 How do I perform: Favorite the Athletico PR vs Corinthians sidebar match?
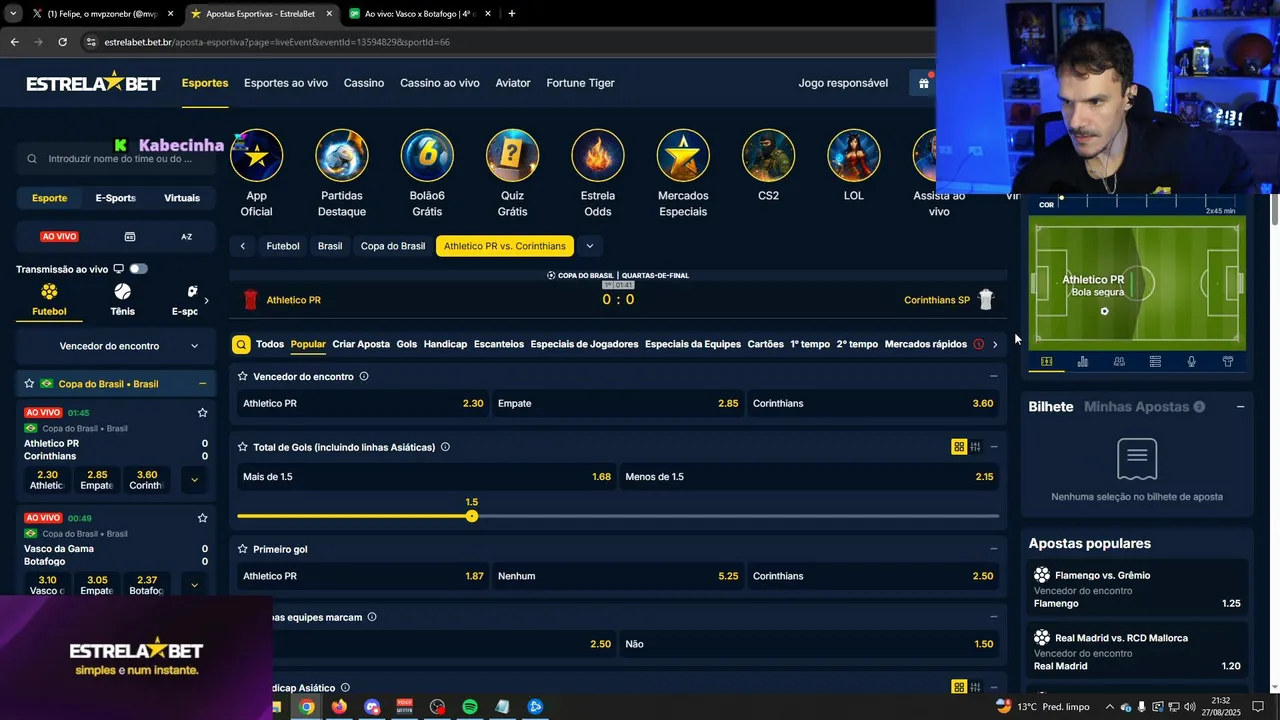[202, 412]
